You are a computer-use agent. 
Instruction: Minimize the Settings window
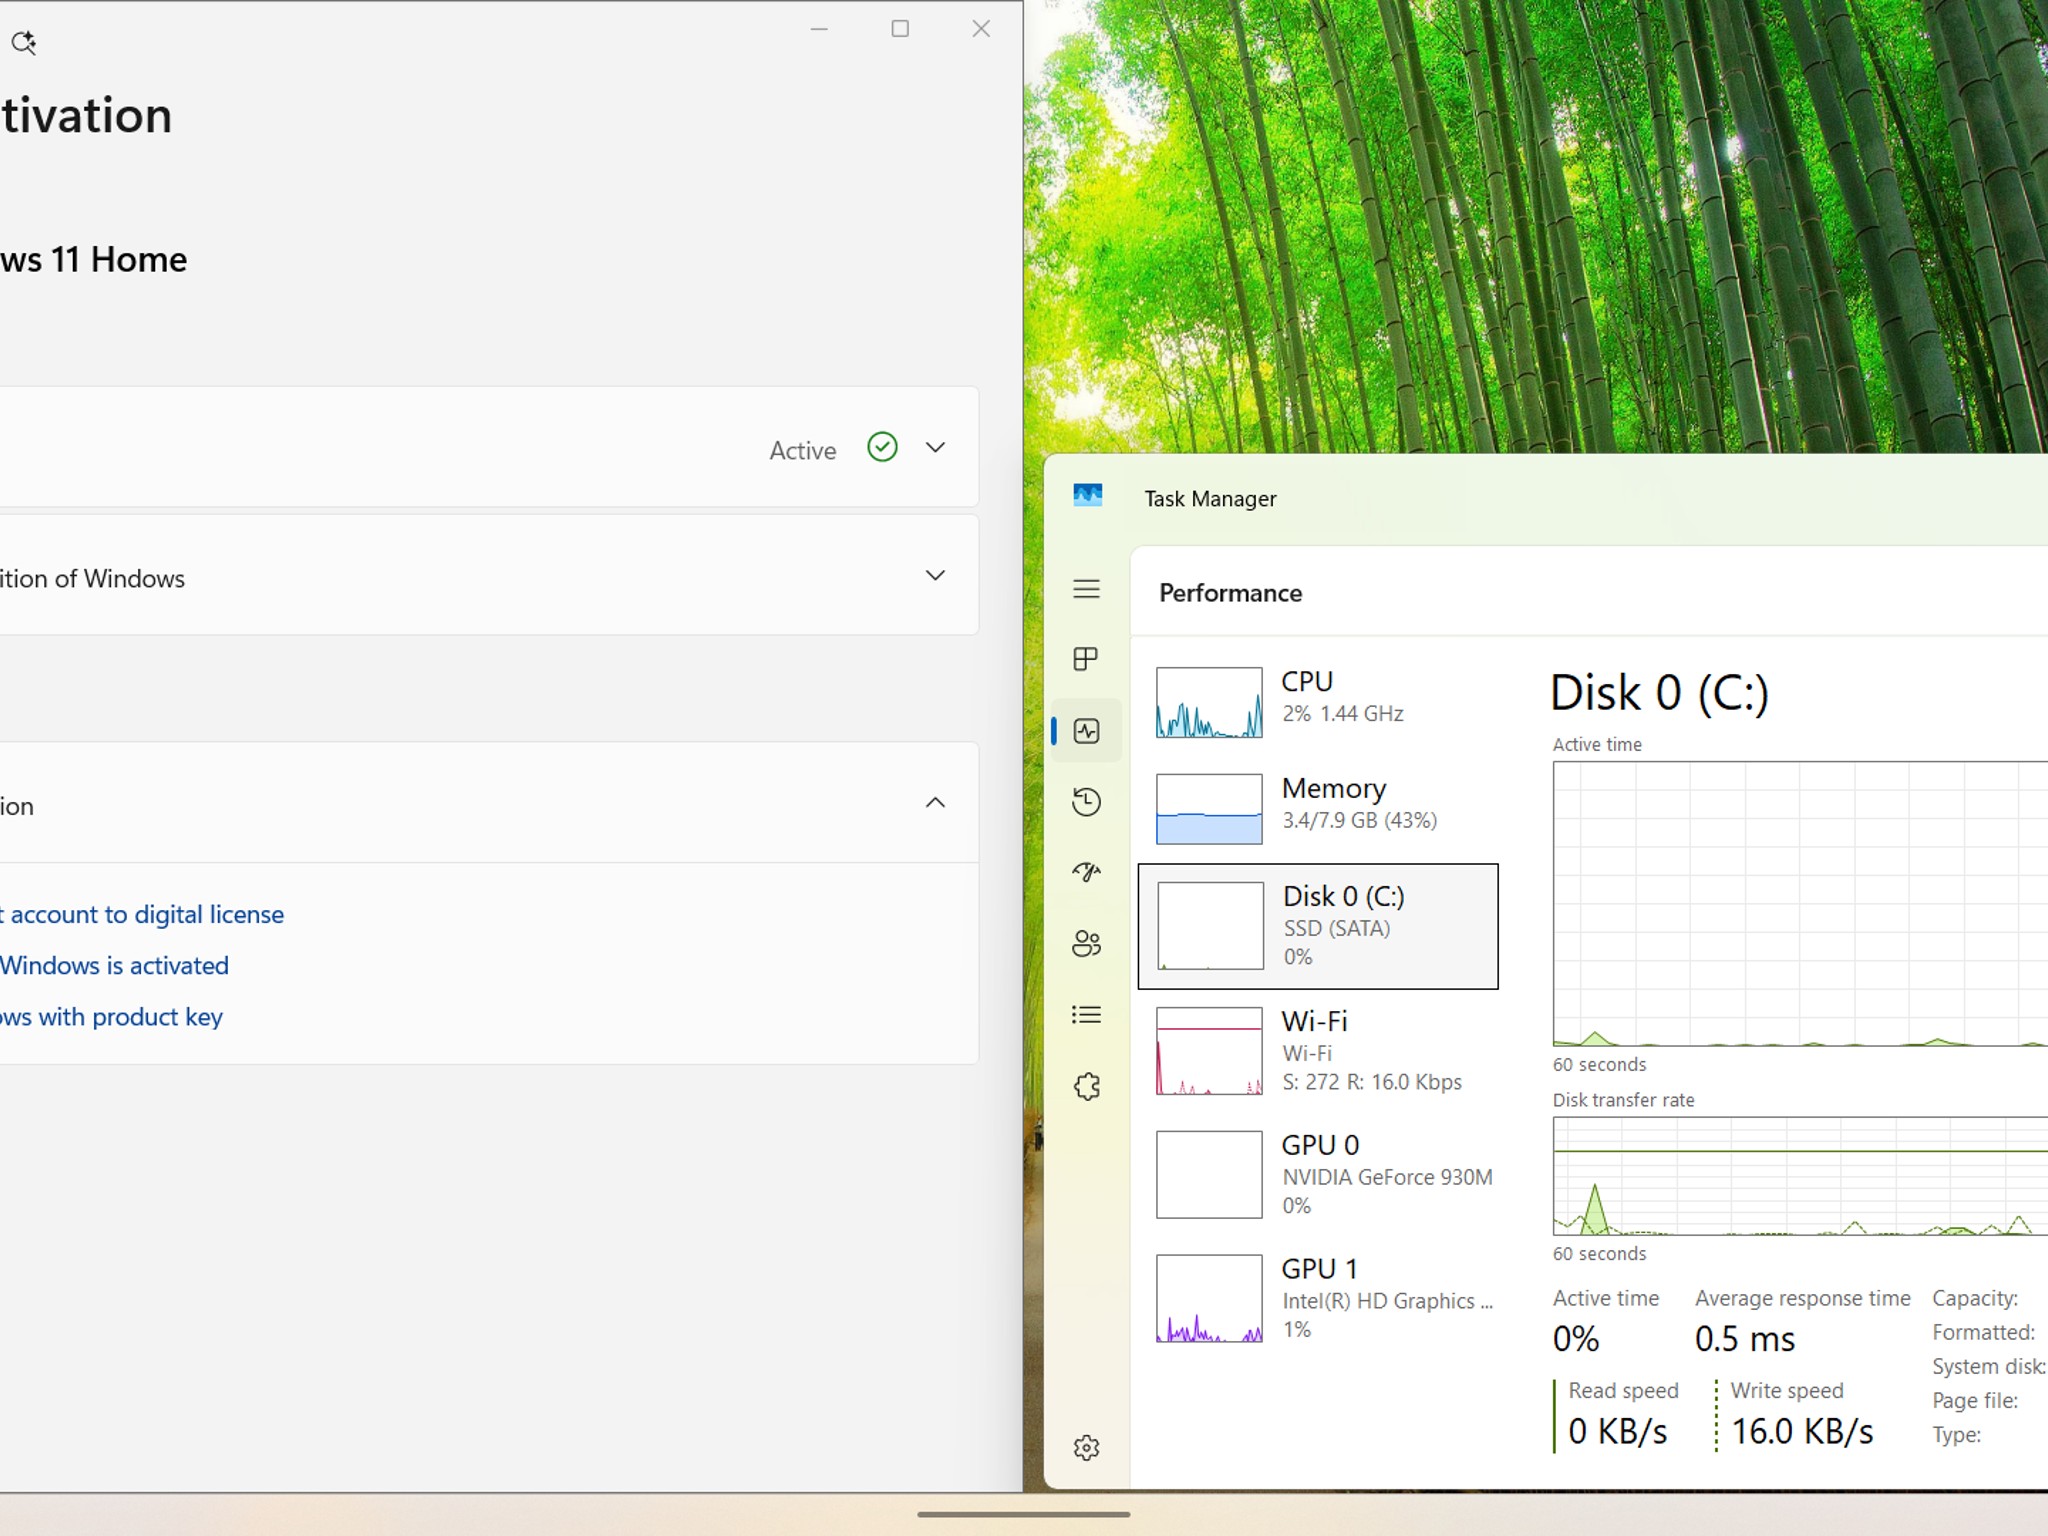coord(819,29)
